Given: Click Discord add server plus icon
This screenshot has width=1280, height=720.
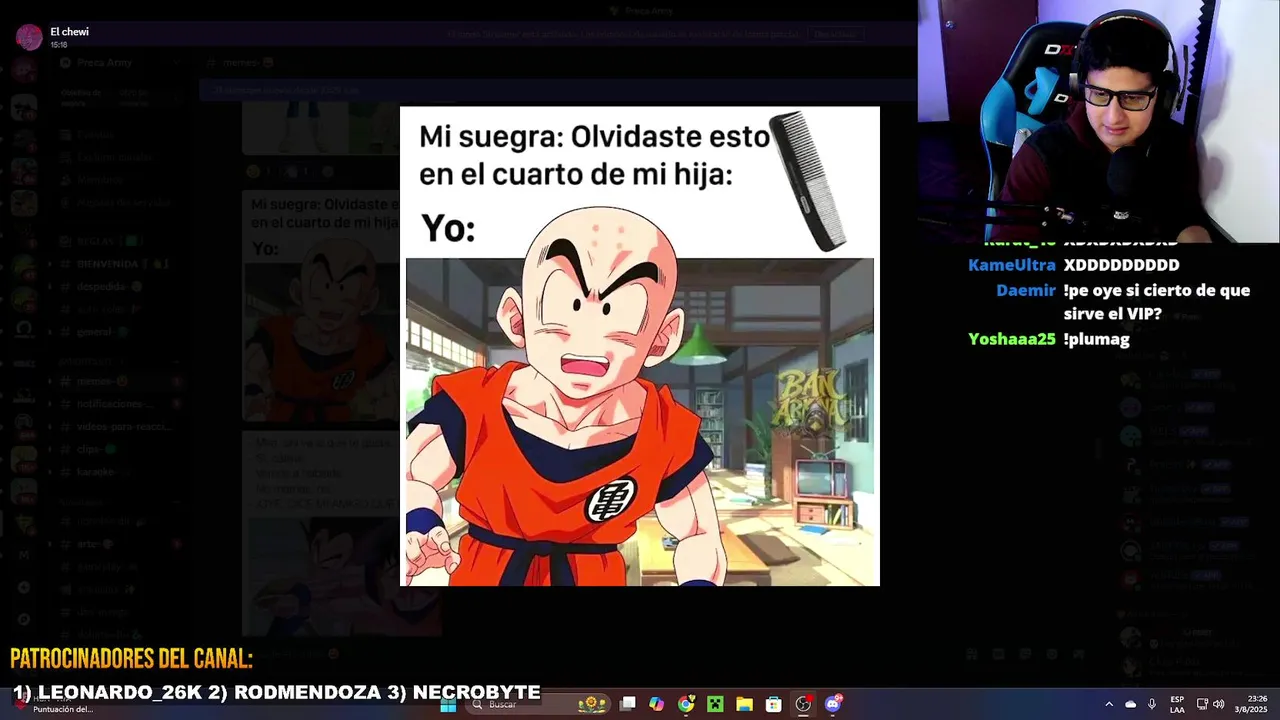Looking at the screenshot, I should 24,587.
